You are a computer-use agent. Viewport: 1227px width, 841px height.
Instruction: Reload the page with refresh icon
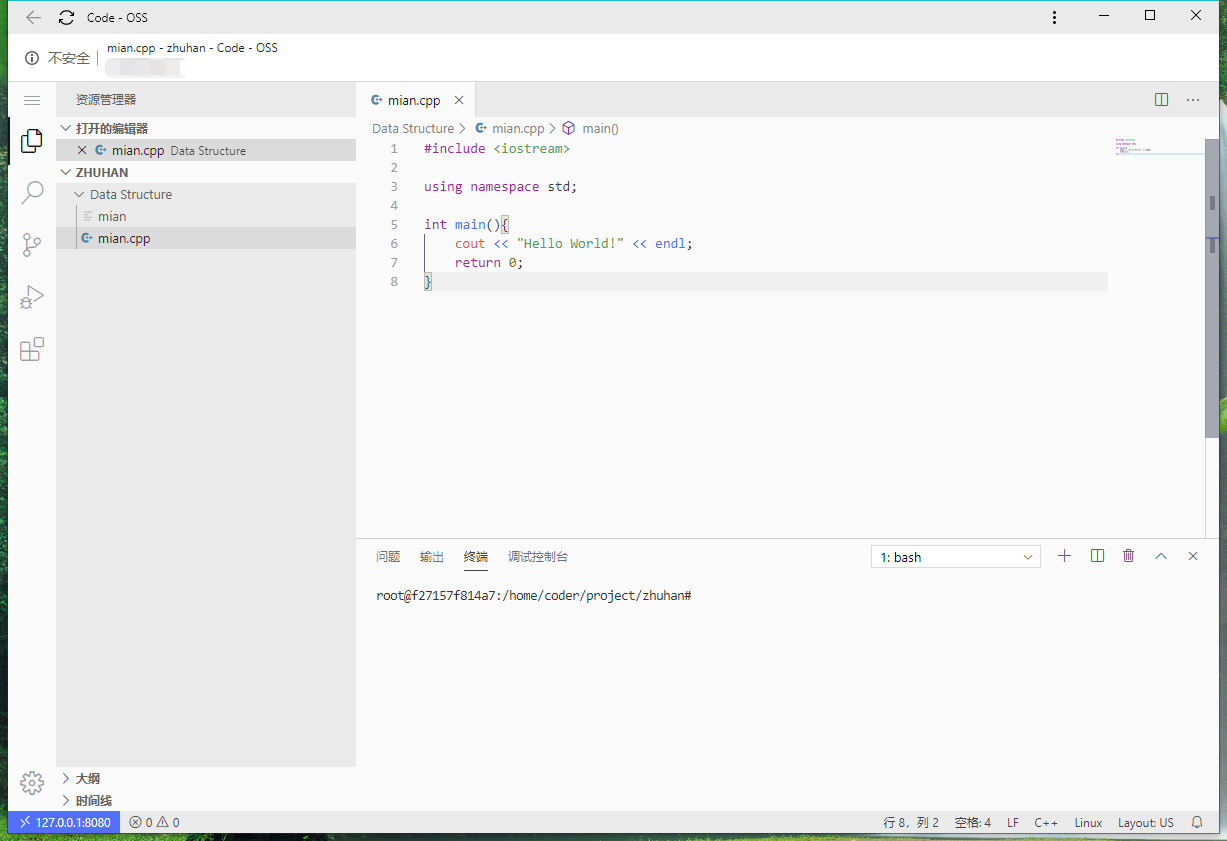pos(67,17)
